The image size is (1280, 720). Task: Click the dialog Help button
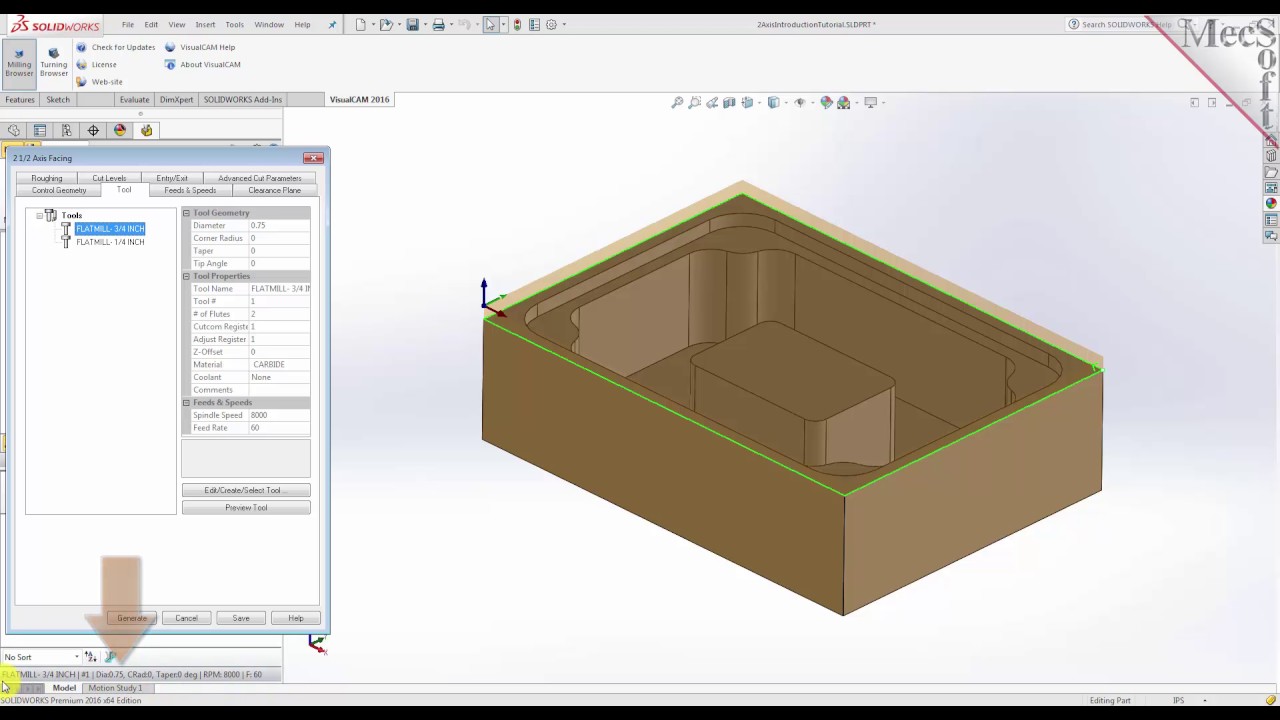point(296,618)
